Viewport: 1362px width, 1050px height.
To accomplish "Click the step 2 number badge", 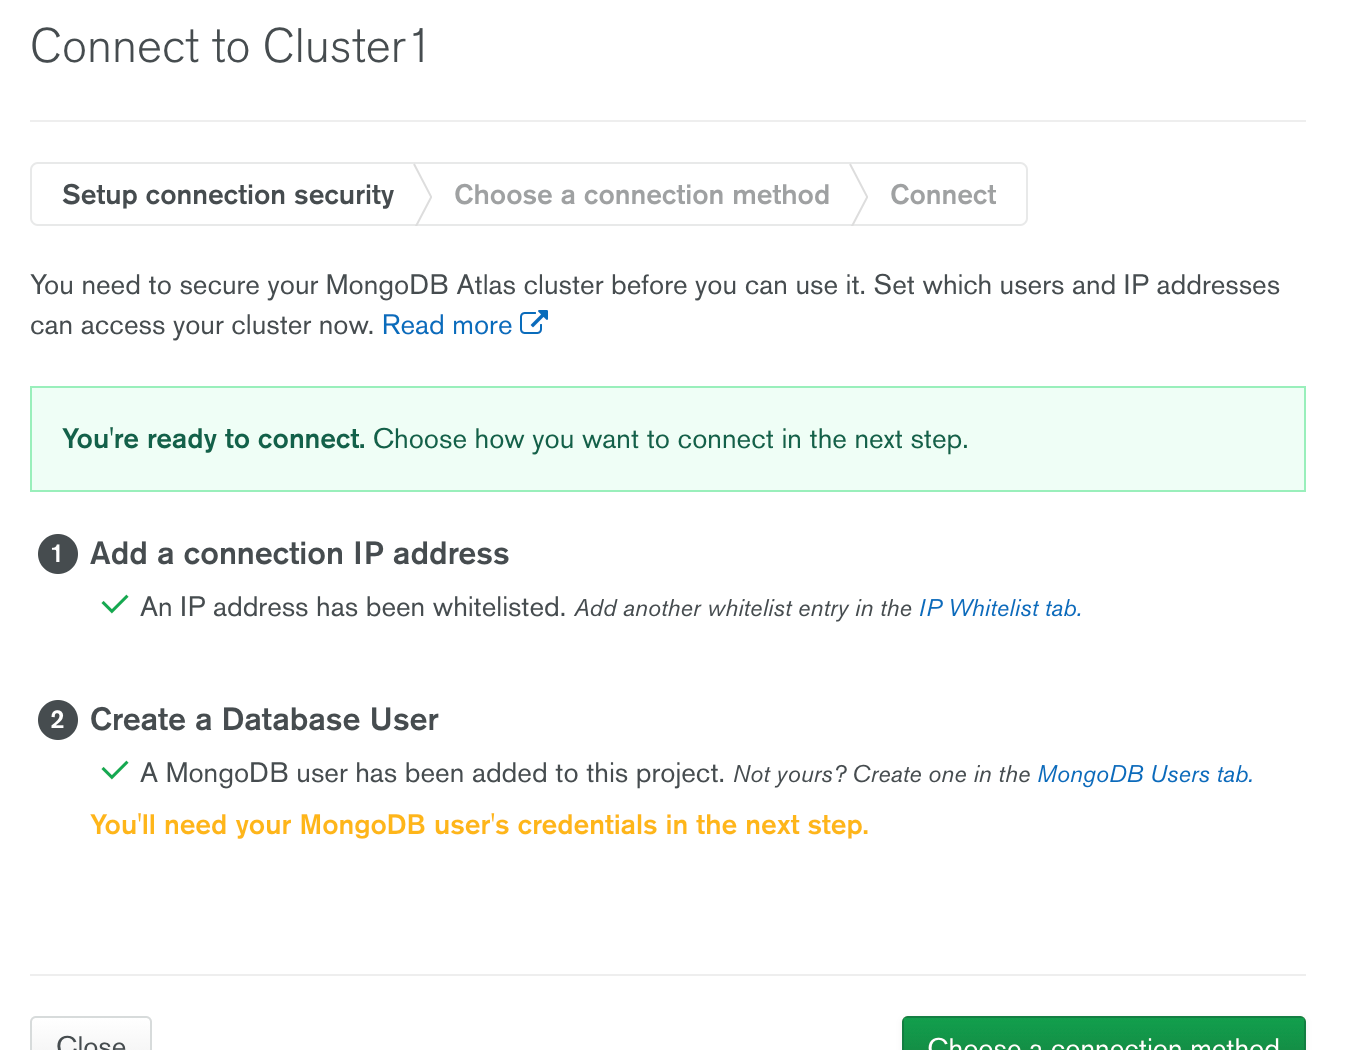I will pyautogui.click(x=58, y=720).
